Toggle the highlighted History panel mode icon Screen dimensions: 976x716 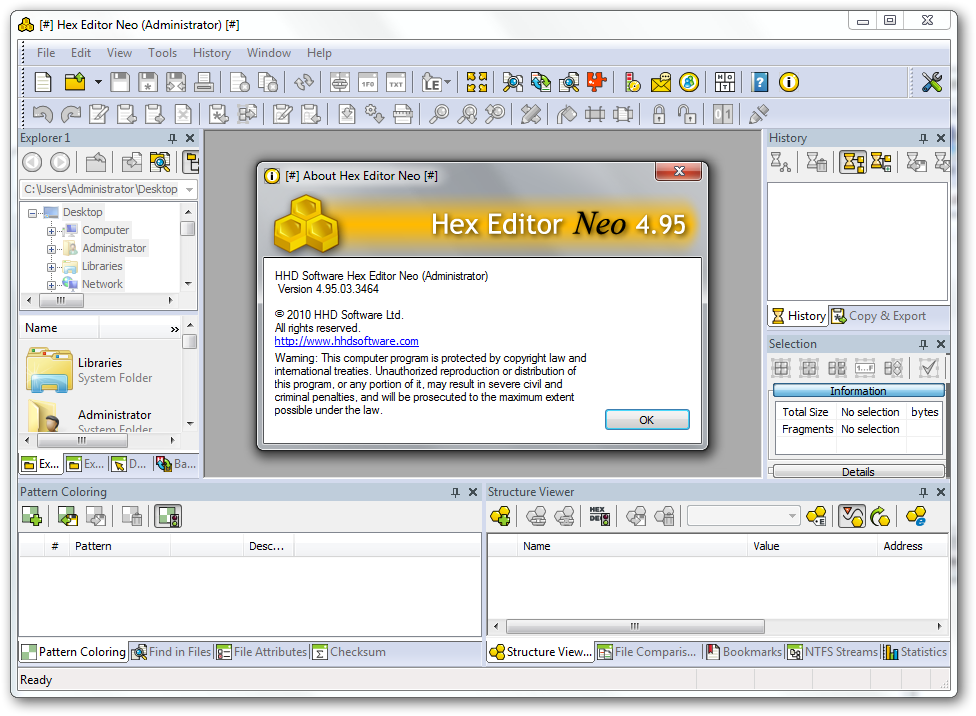click(853, 163)
